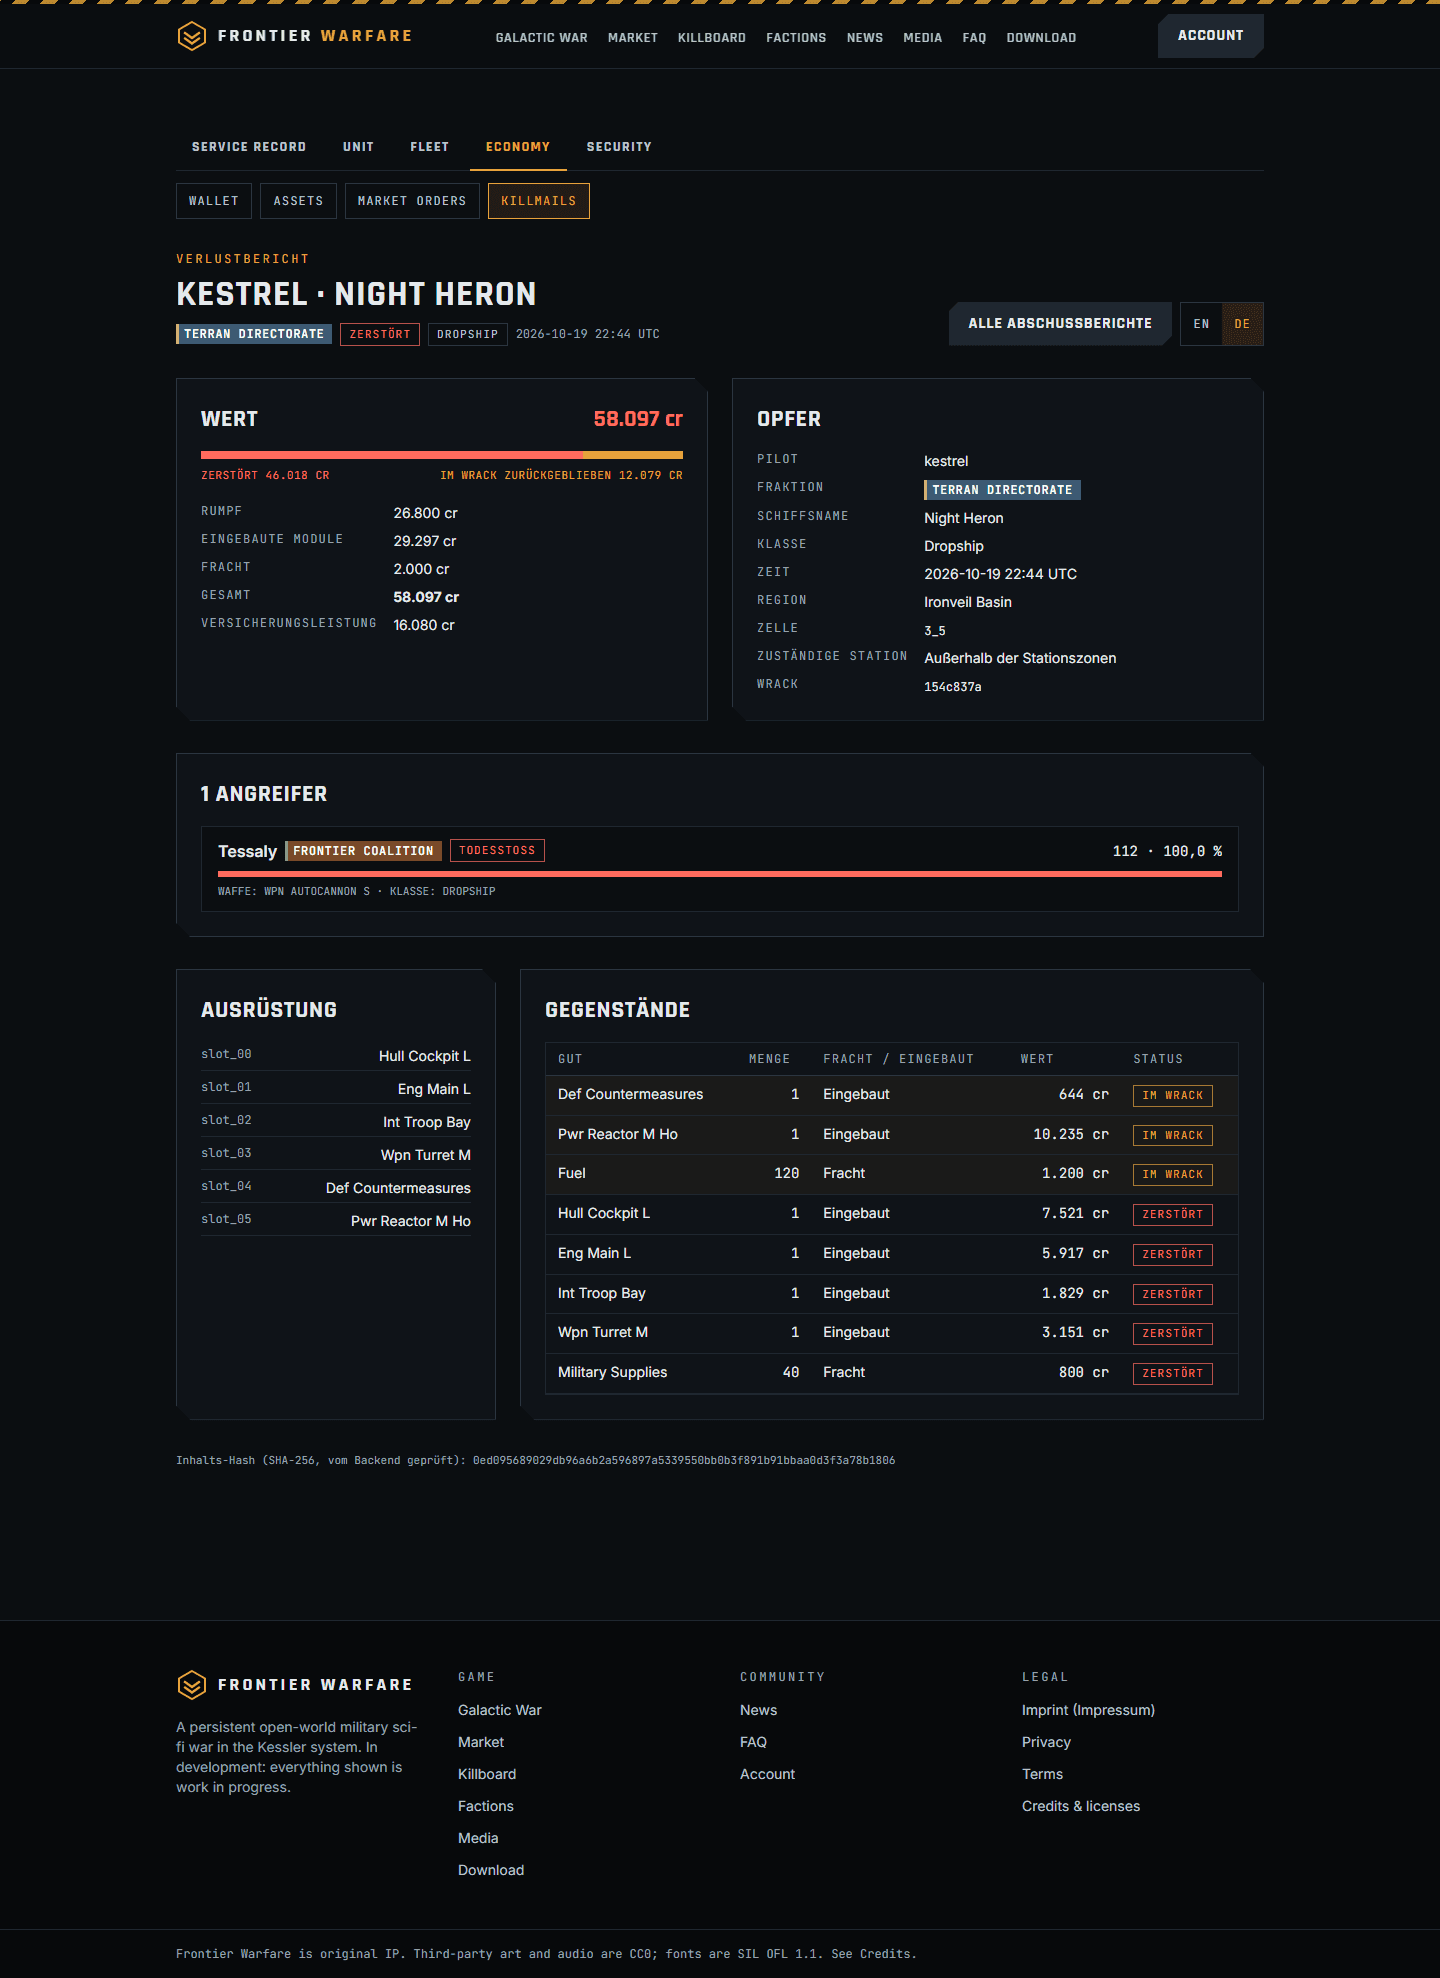Go to Killboard in the header navigation
This screenshot has width=1440, height=1978.
(x=712, y=38)
